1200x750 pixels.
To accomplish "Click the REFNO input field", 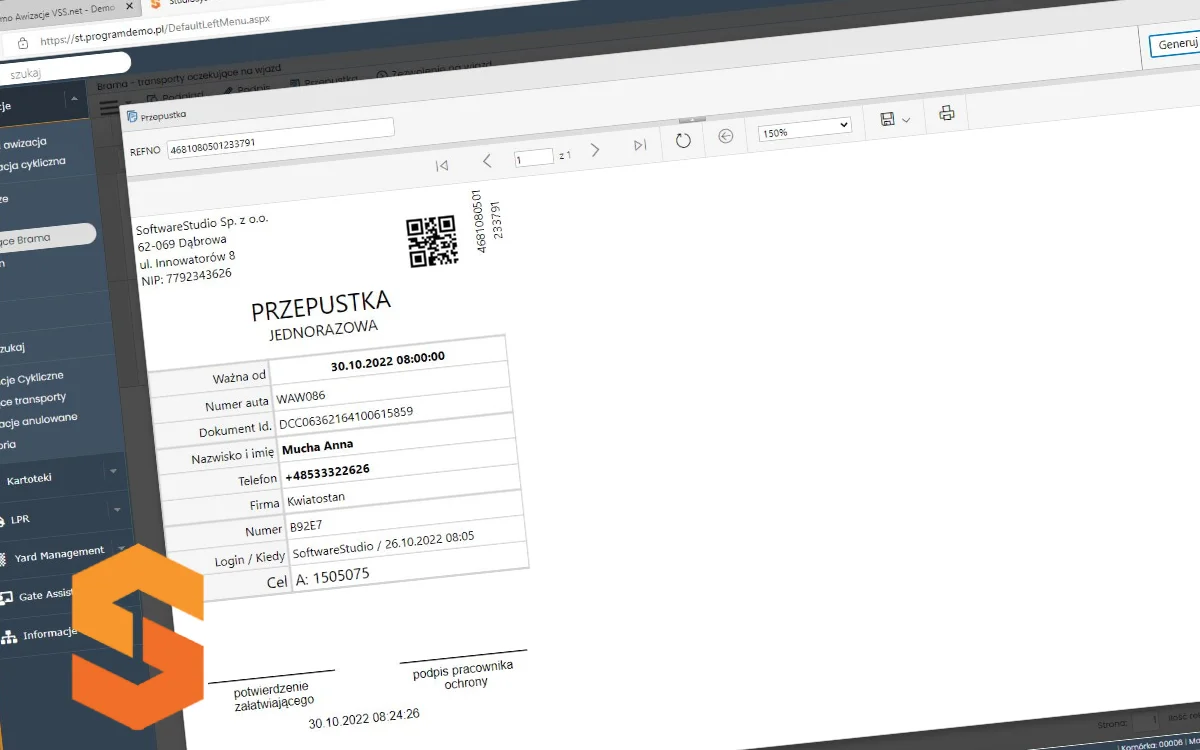I will [280, 135].
